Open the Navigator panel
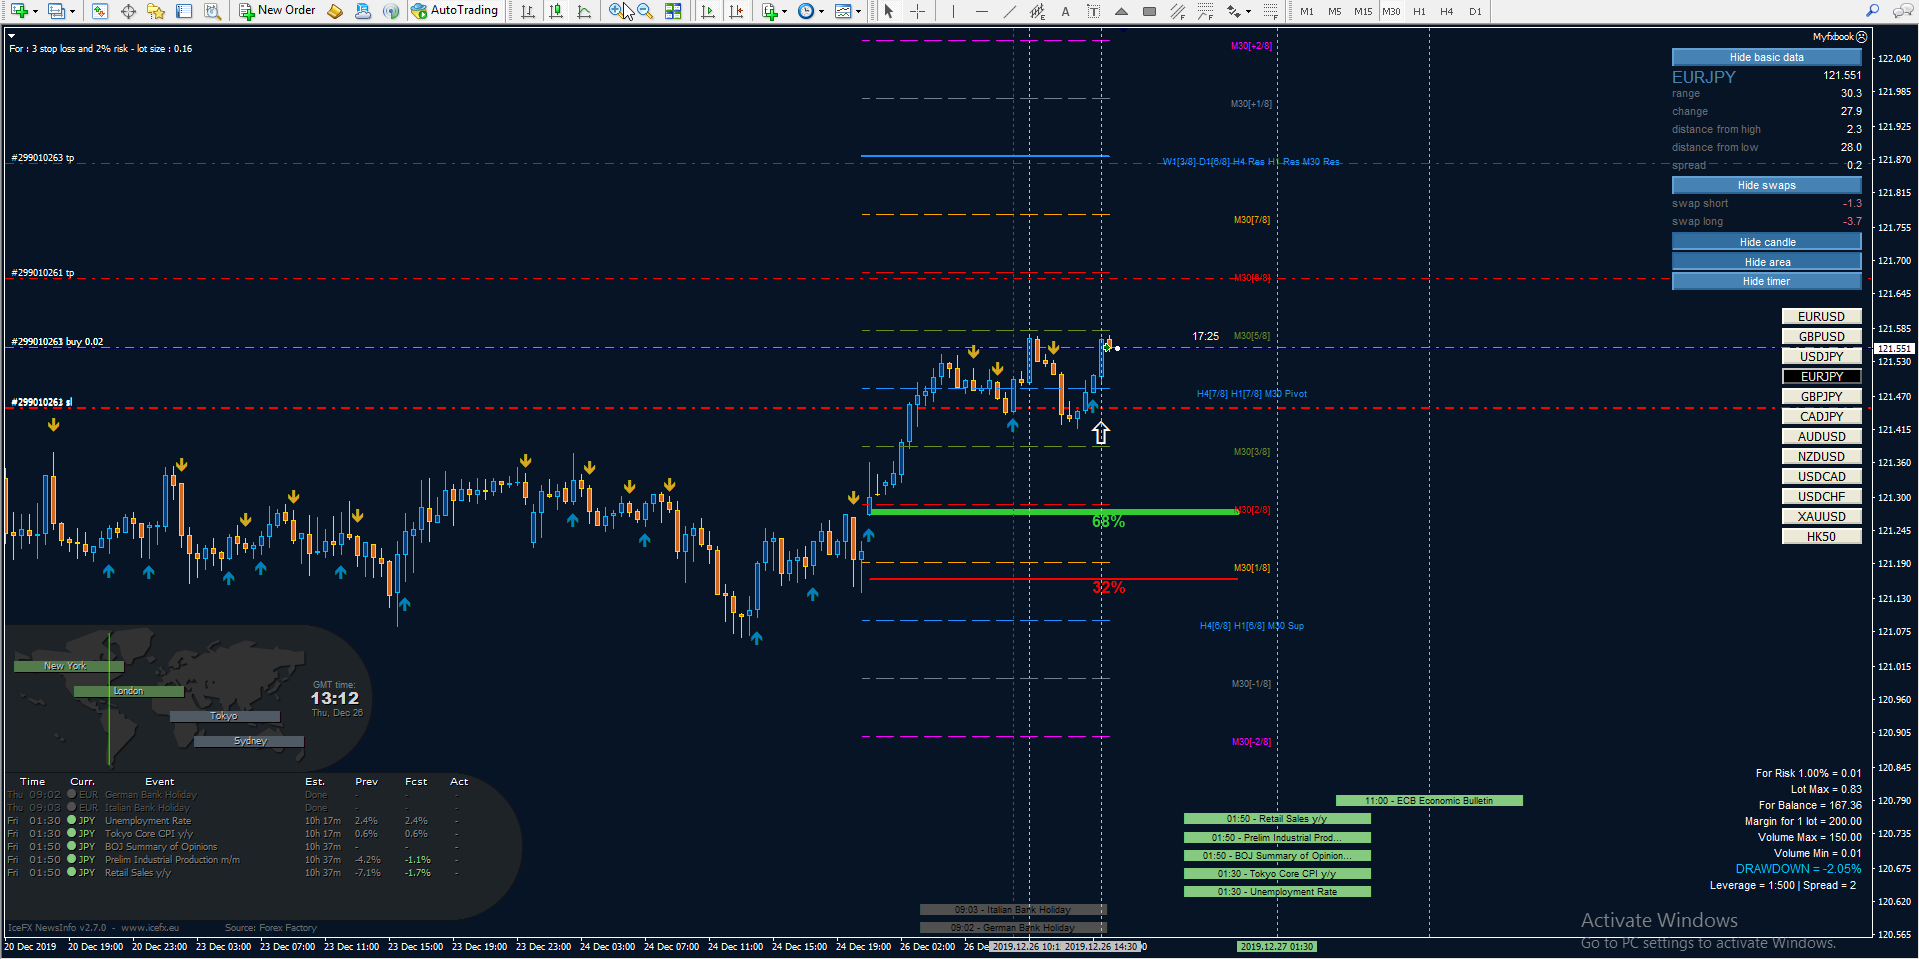1919x959 pixels. [156, 11]
